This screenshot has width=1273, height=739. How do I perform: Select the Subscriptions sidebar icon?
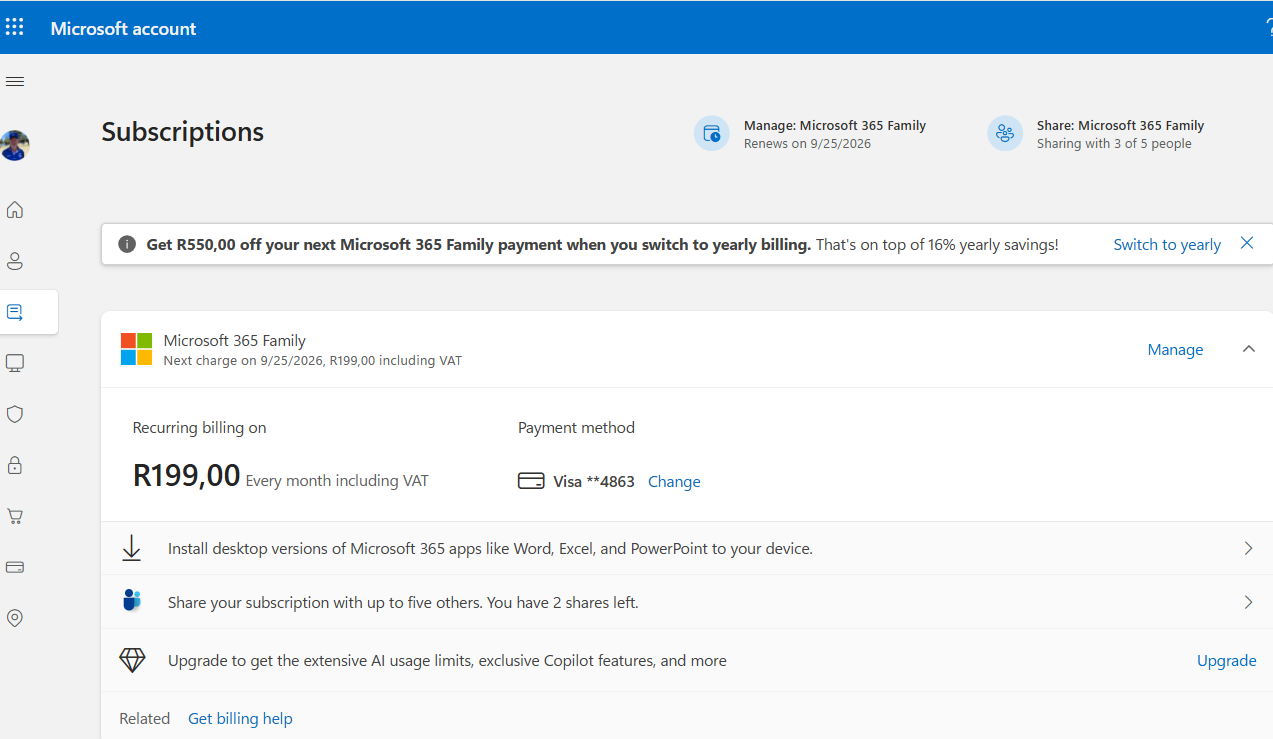[15, 312]
